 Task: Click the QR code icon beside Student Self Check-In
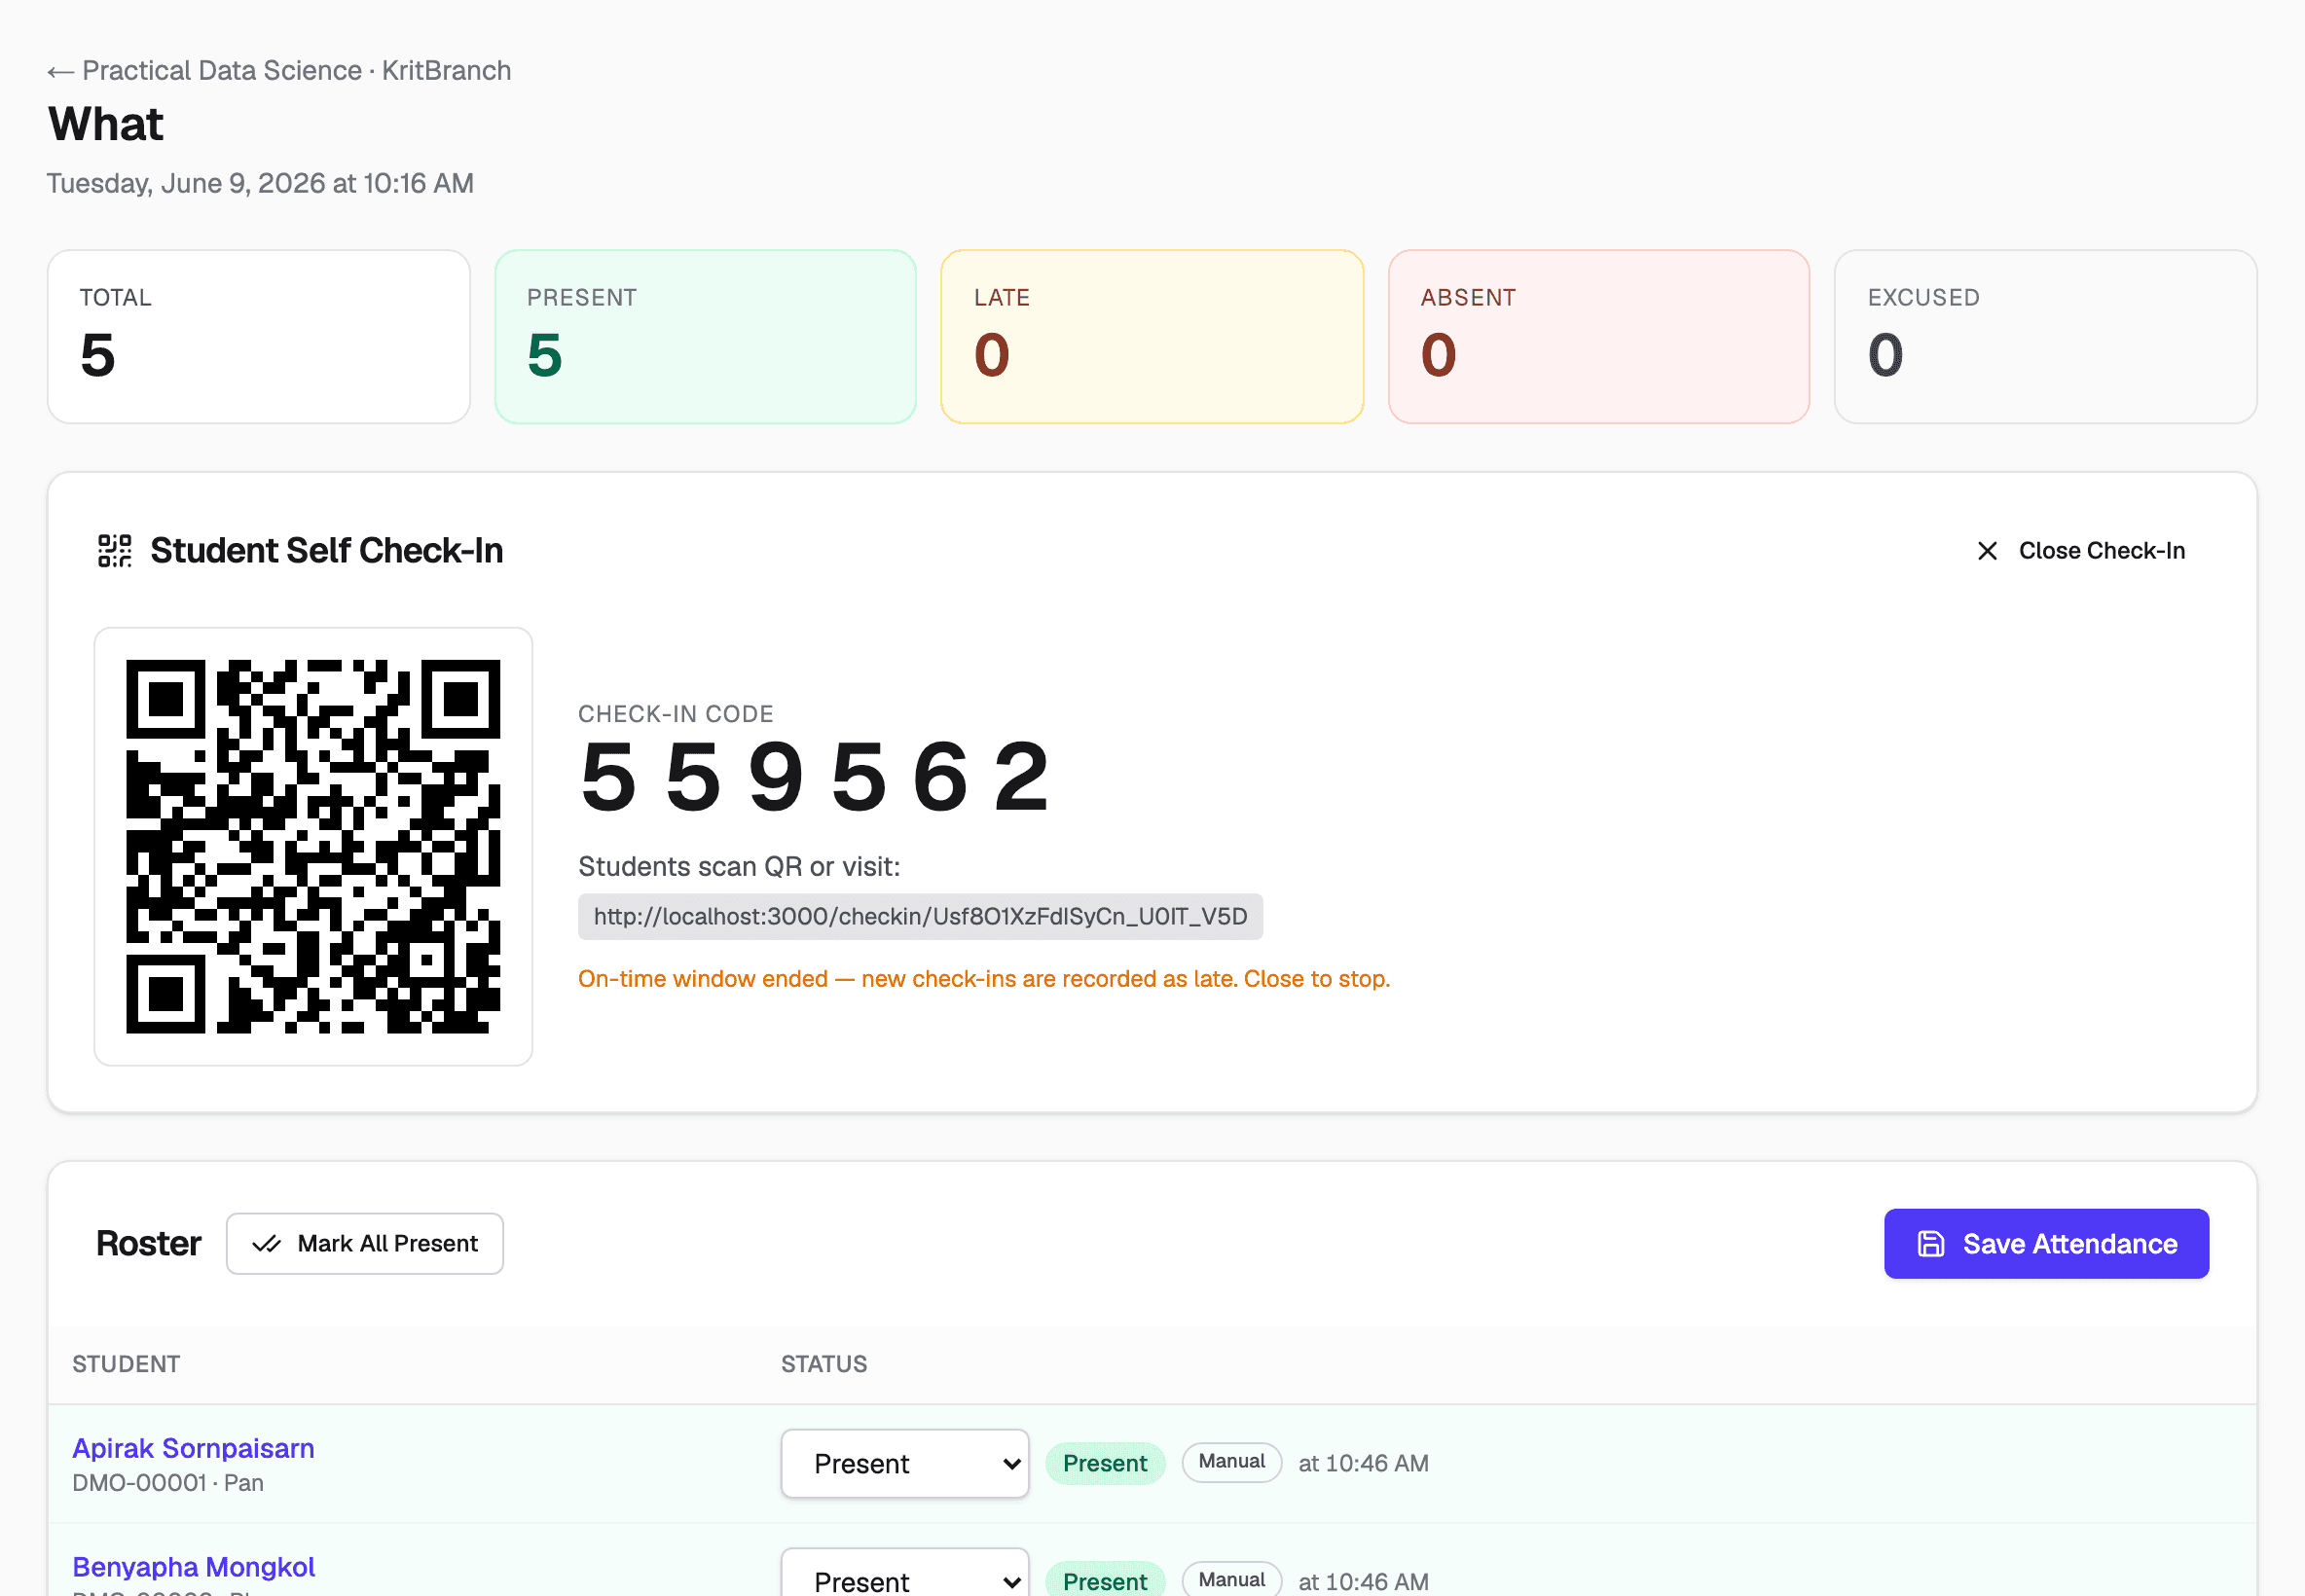(x=115, y=551)
